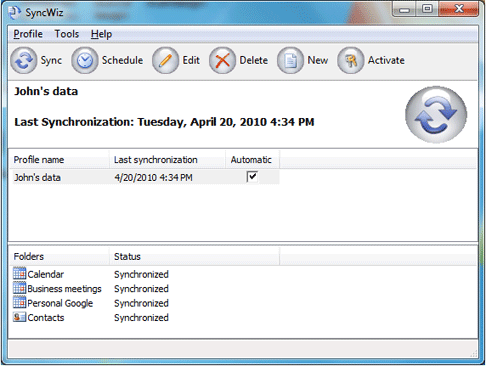The height and width of the screenshot is (366, 486).
Task: Click the Delete label in the toolbar
Action: coord(254,60)
